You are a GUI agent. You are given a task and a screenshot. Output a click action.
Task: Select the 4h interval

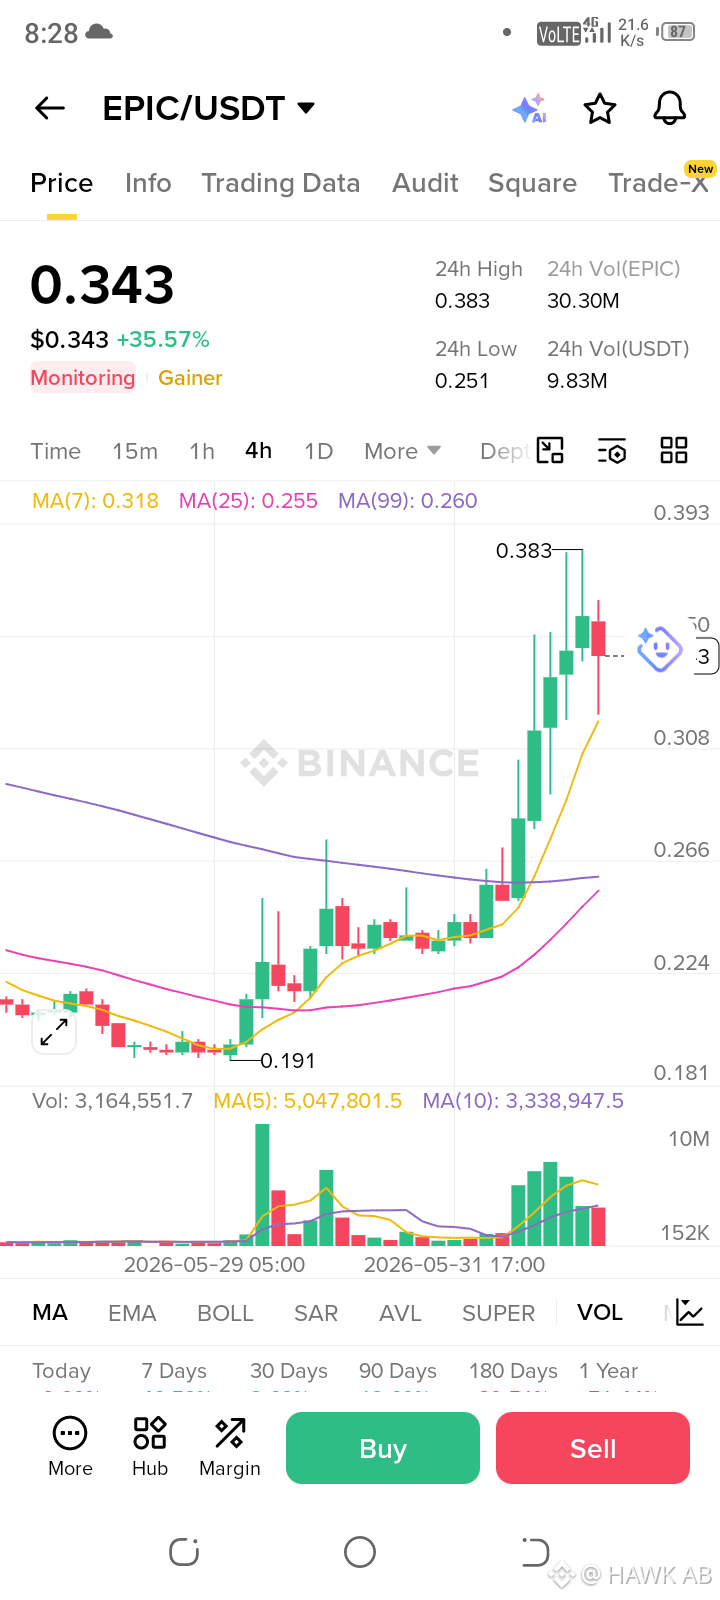coord(259,451)
